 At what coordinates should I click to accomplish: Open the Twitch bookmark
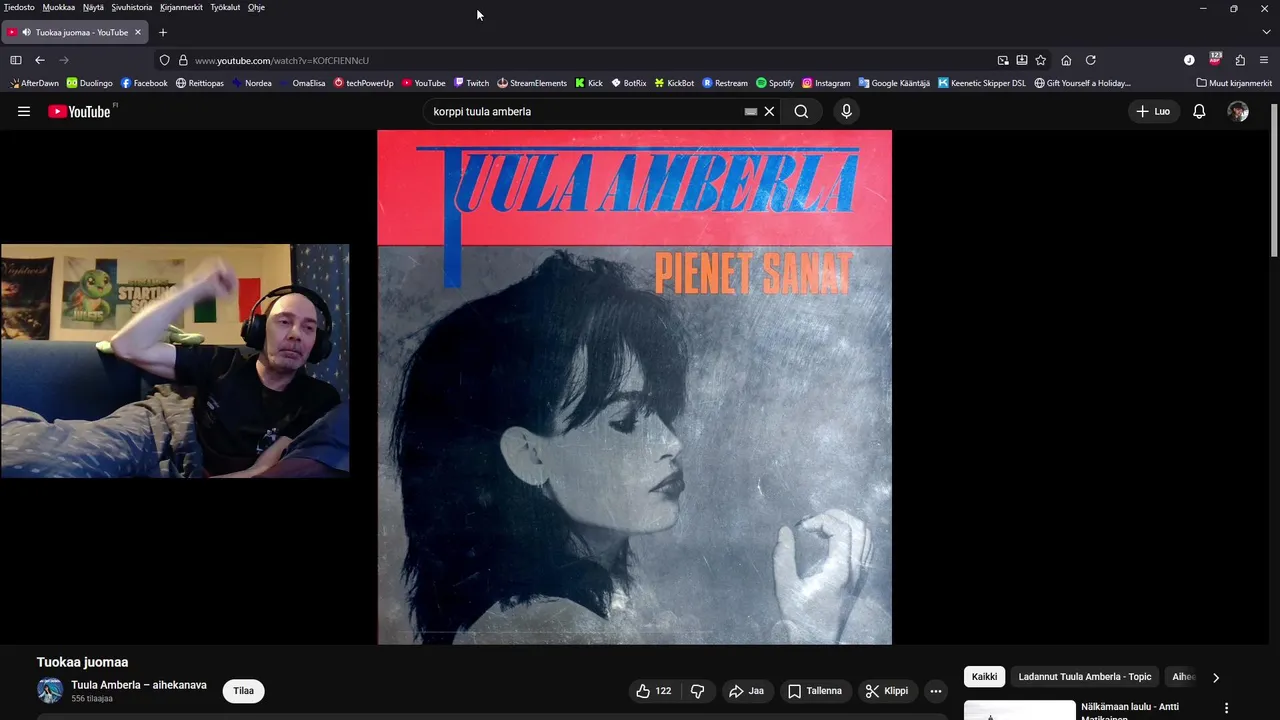point(471,83)
